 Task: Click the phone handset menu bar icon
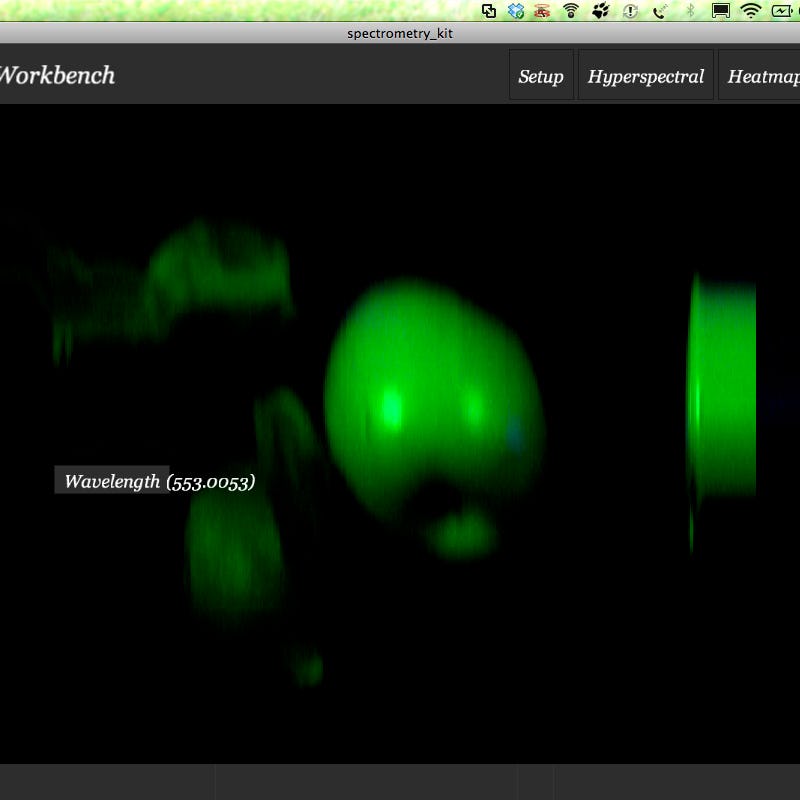click(660, 11)
